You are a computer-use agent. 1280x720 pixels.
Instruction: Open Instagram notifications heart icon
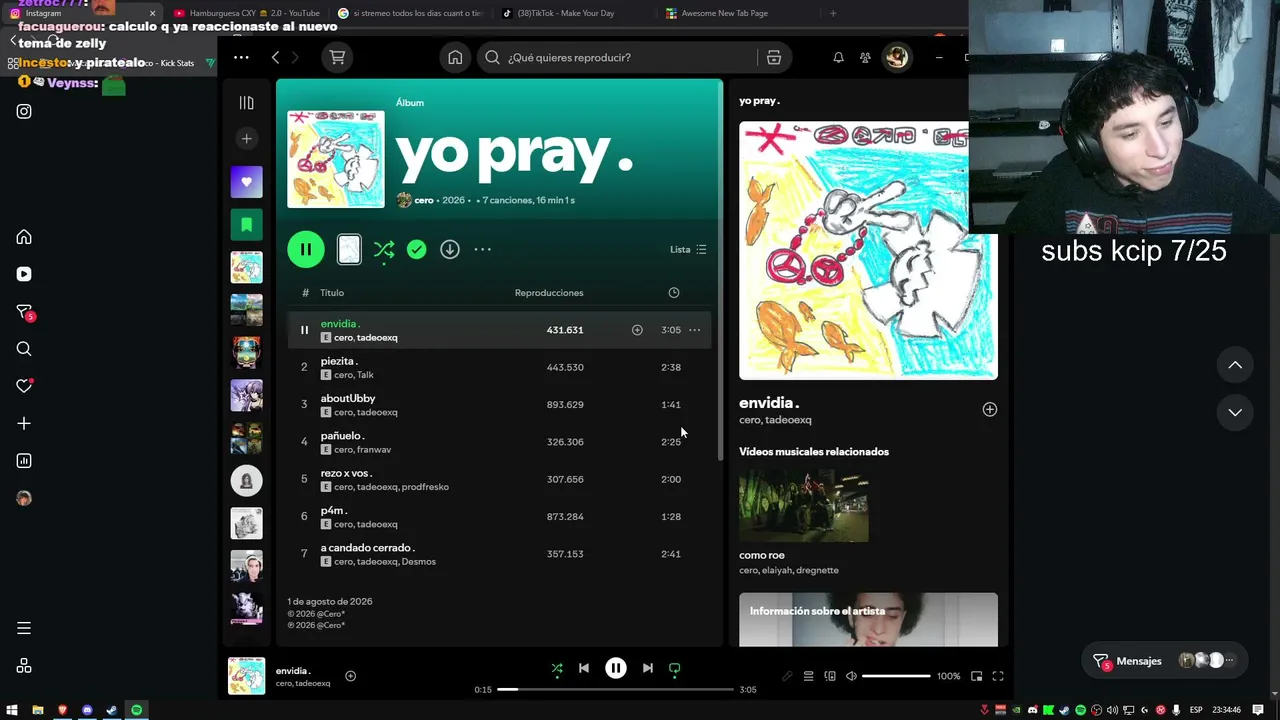(24, 386)
